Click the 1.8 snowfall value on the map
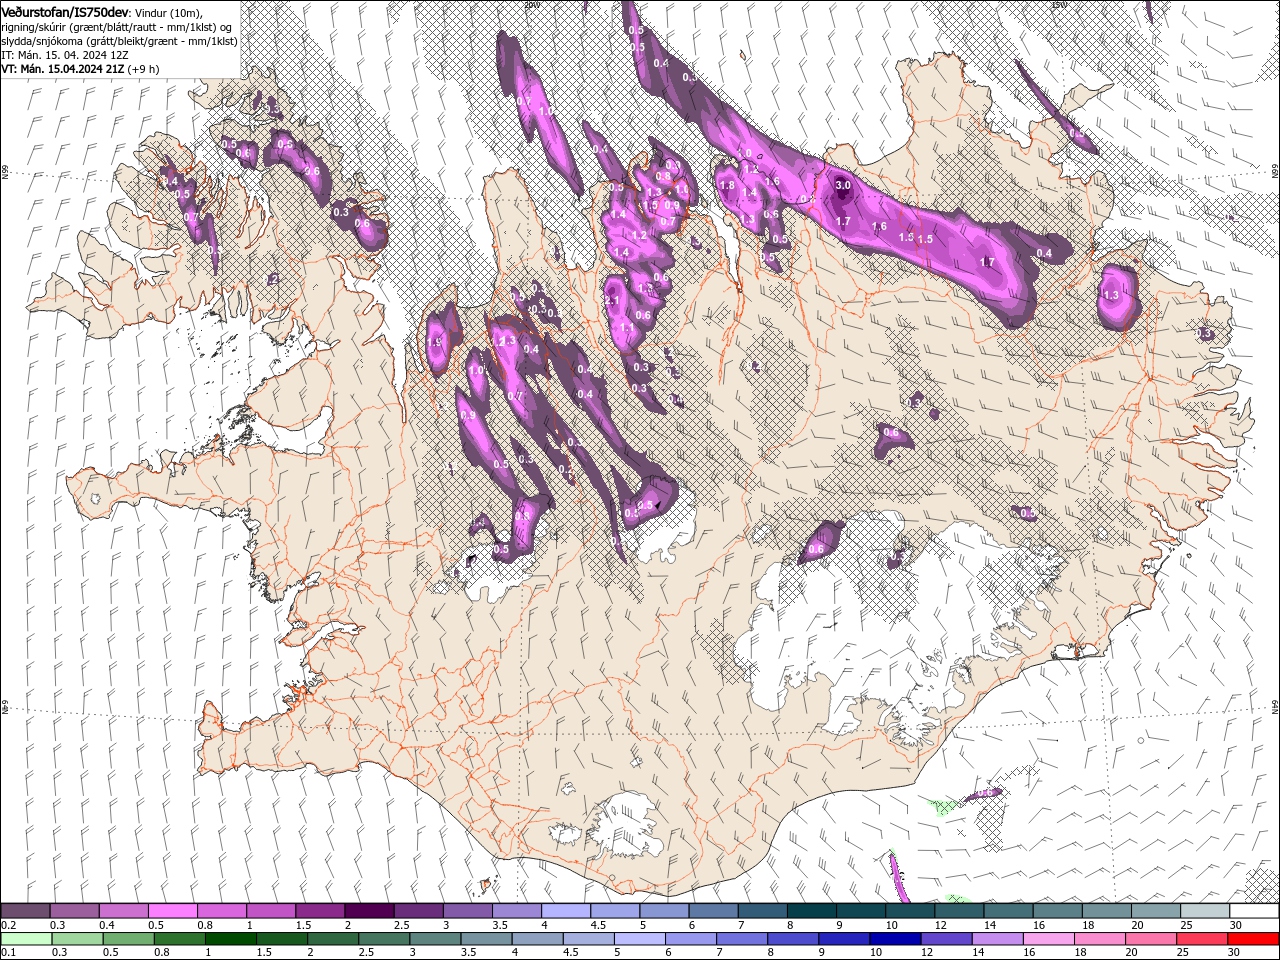The image size is (1280, 960). pyautogui.click(x=728, y=185)
